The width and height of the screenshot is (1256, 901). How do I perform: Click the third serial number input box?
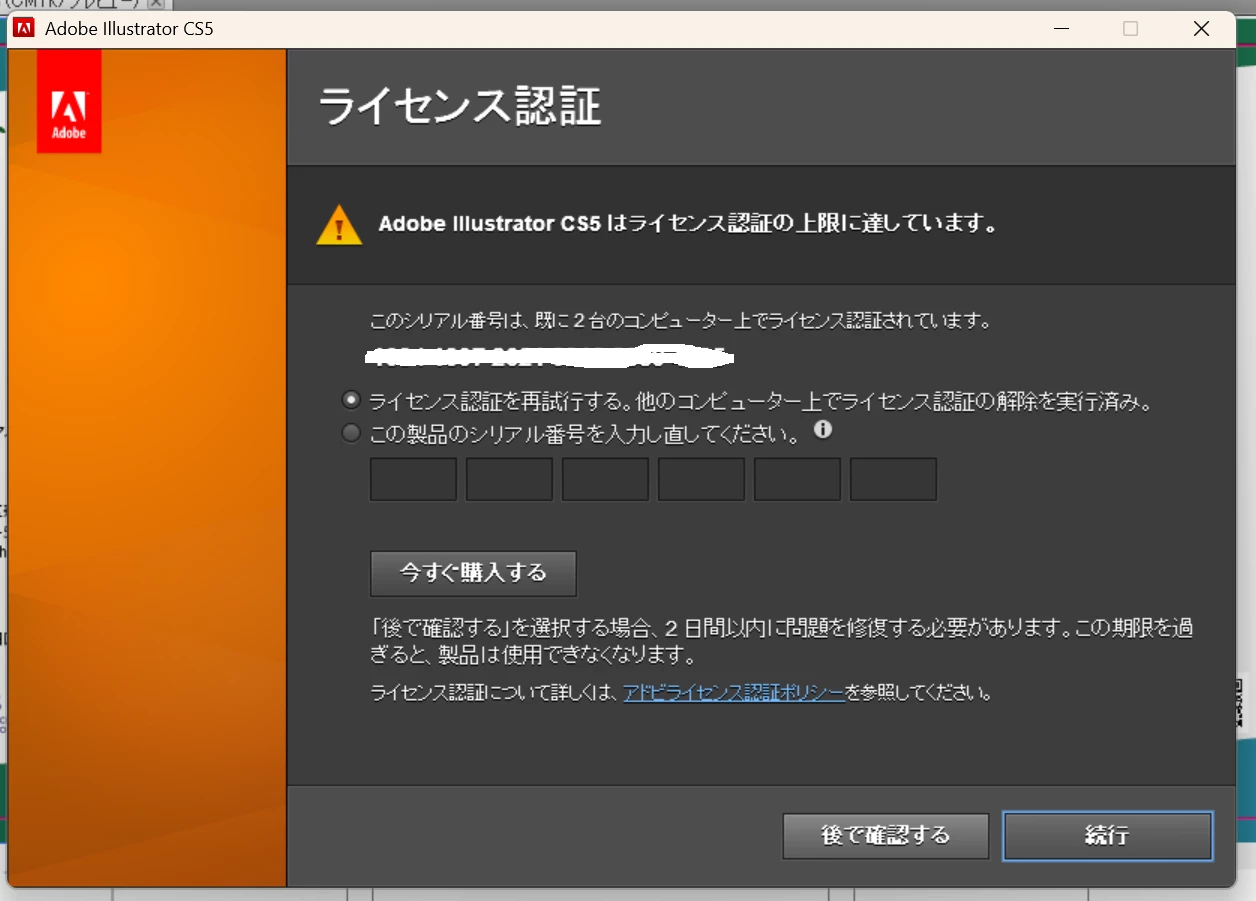click(x=605, y=479)
